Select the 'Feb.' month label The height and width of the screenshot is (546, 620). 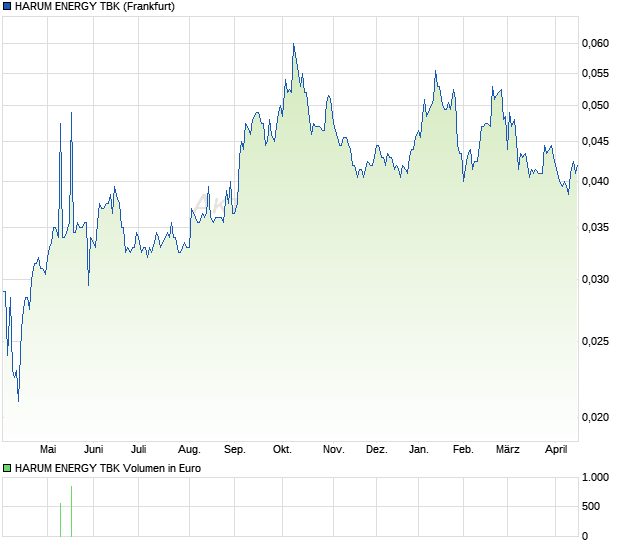tap(463, 450)
